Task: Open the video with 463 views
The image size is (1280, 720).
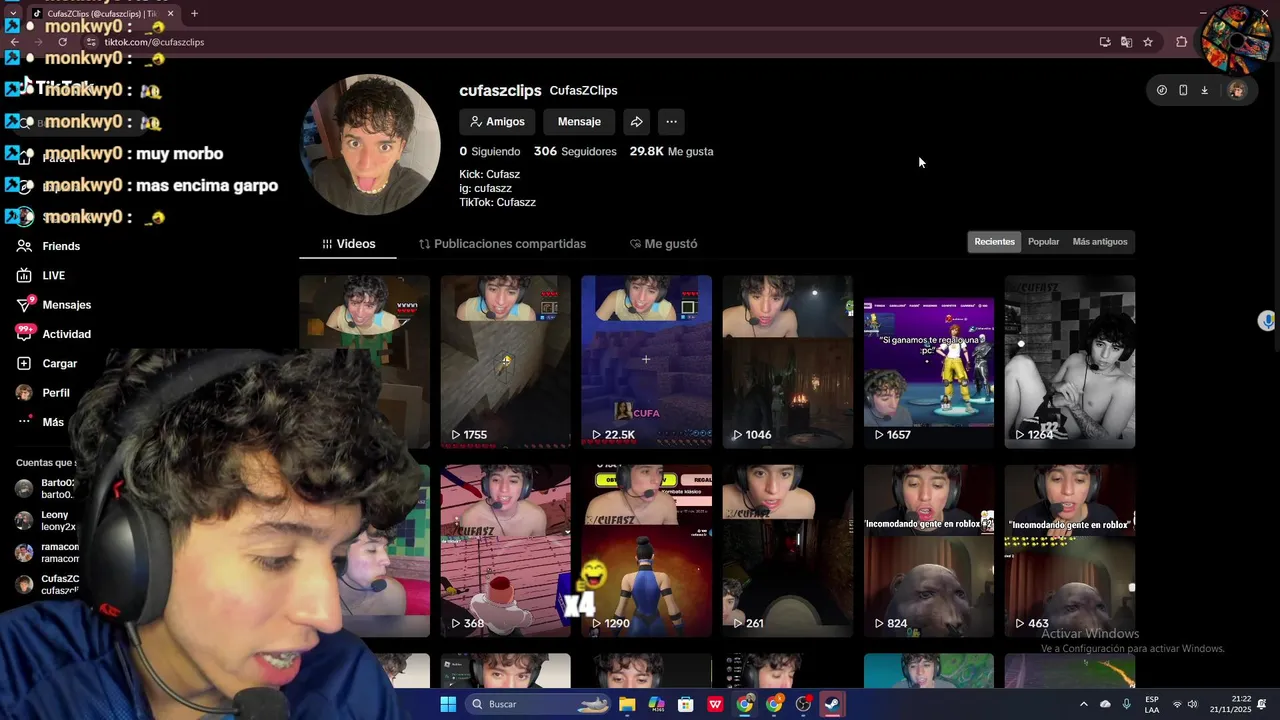Action: (1070, 551)
